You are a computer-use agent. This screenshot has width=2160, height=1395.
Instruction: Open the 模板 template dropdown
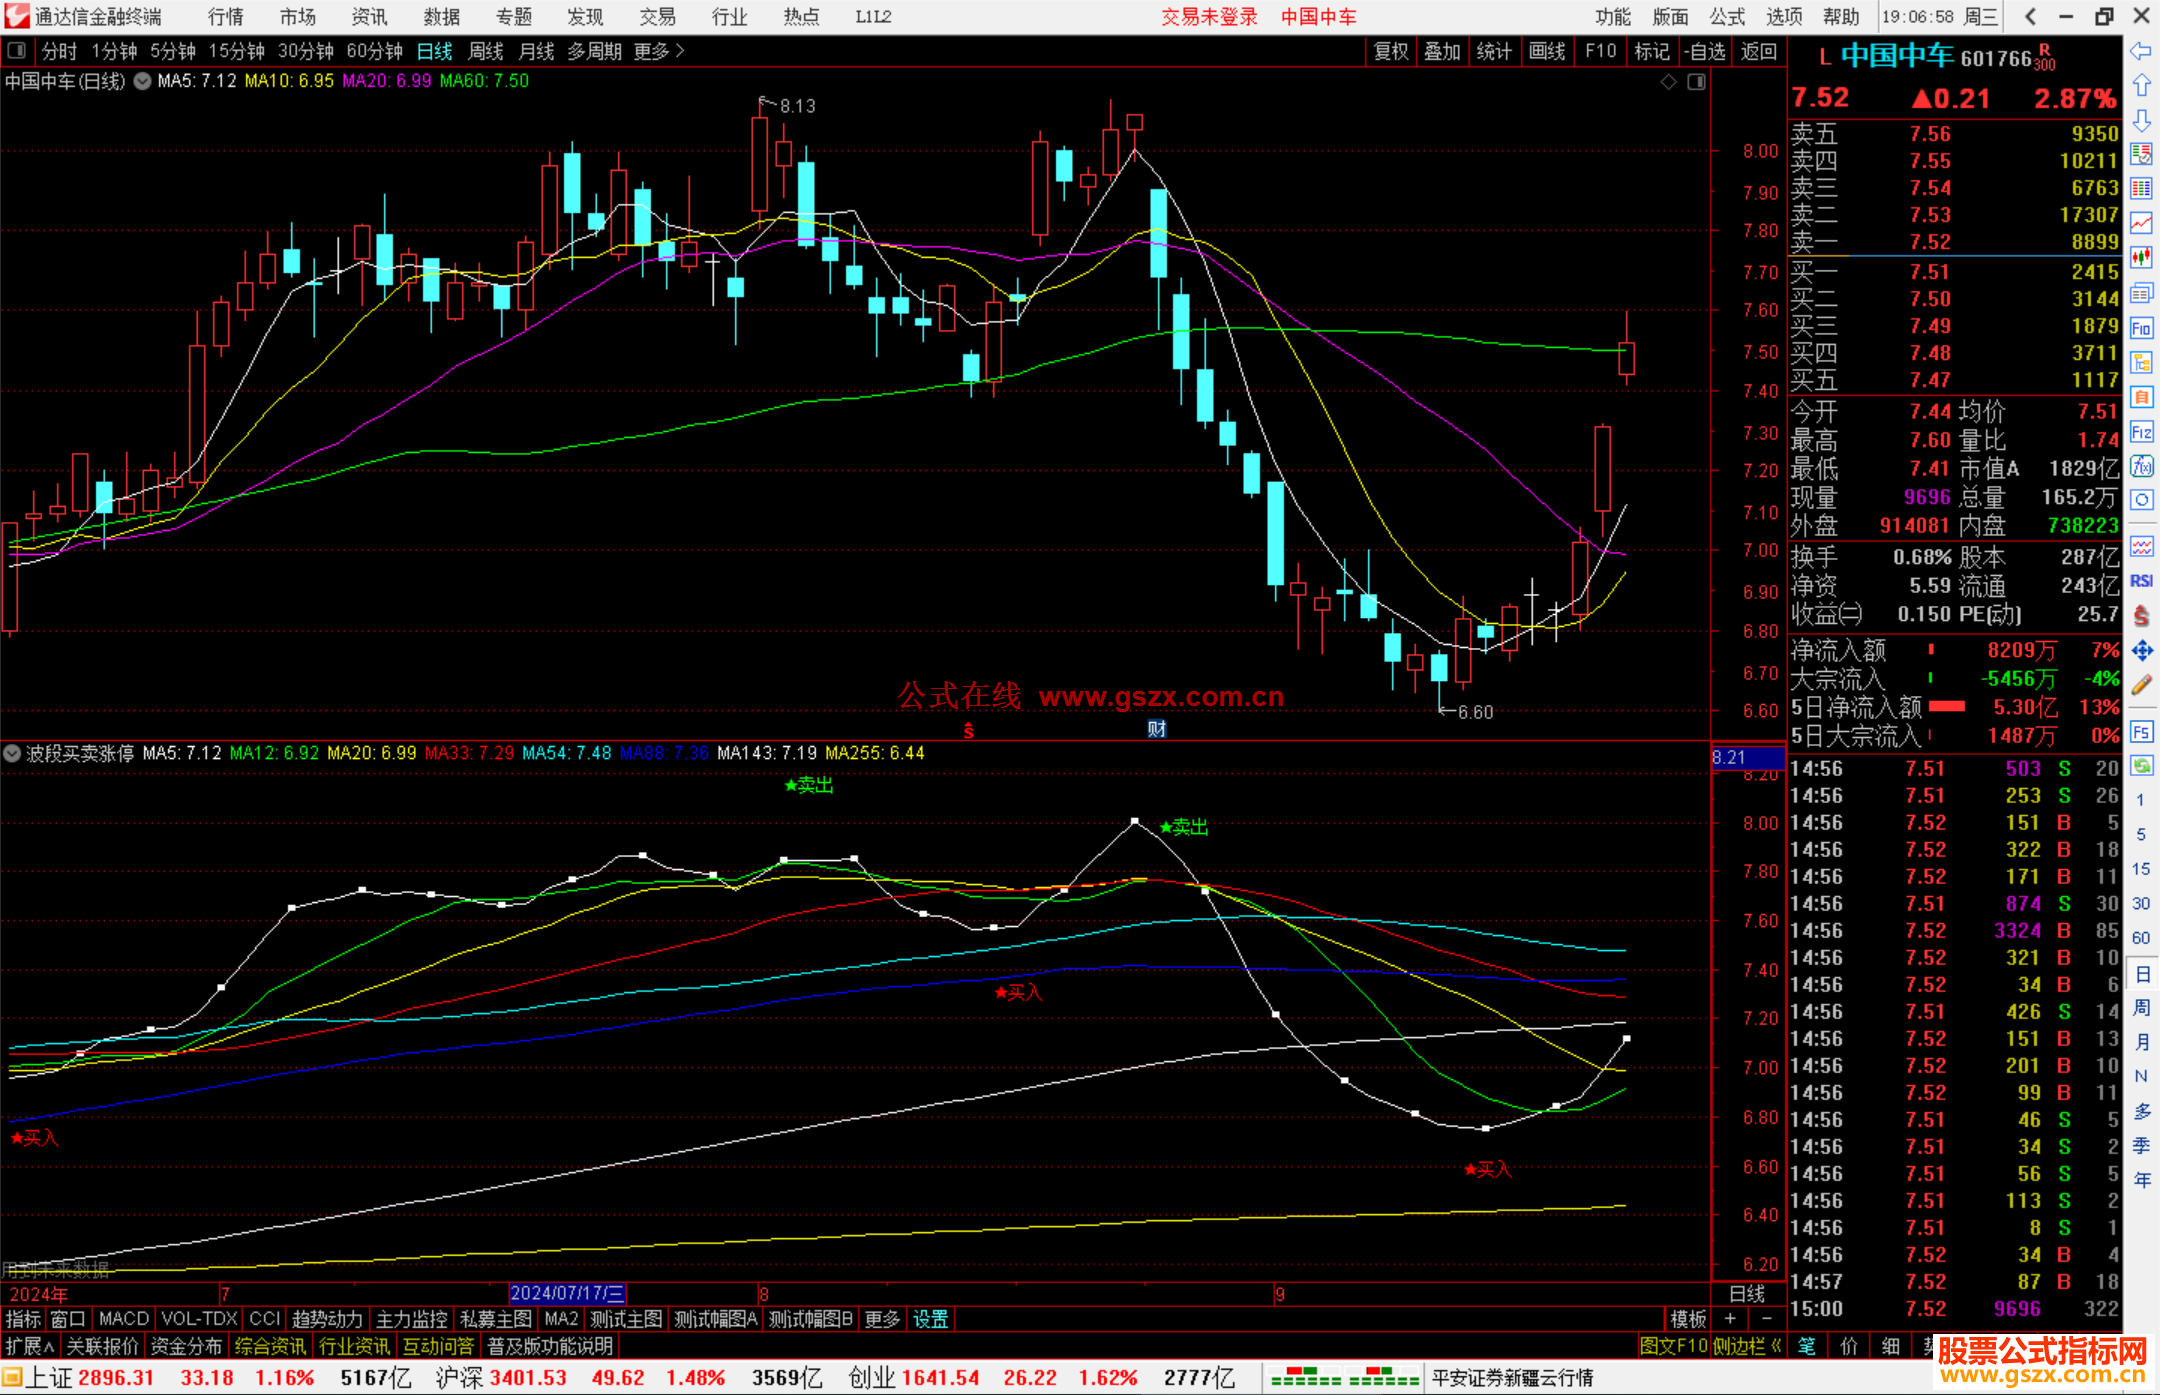coord(1688,1319)
